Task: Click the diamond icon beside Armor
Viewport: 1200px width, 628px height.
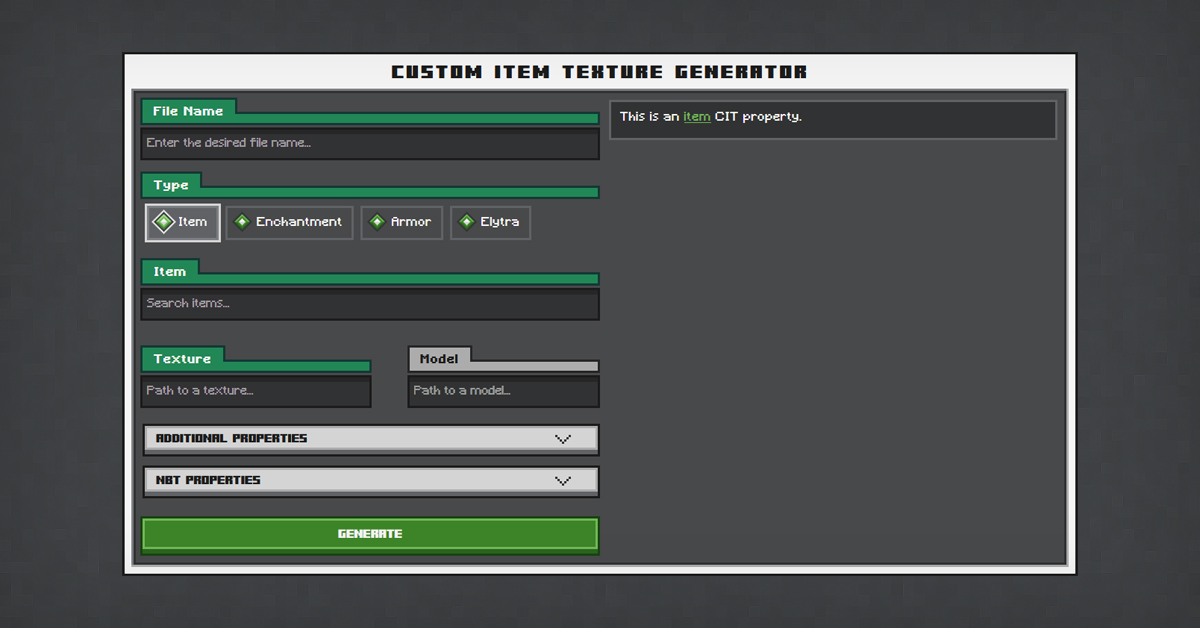Action: pos(378,222)
